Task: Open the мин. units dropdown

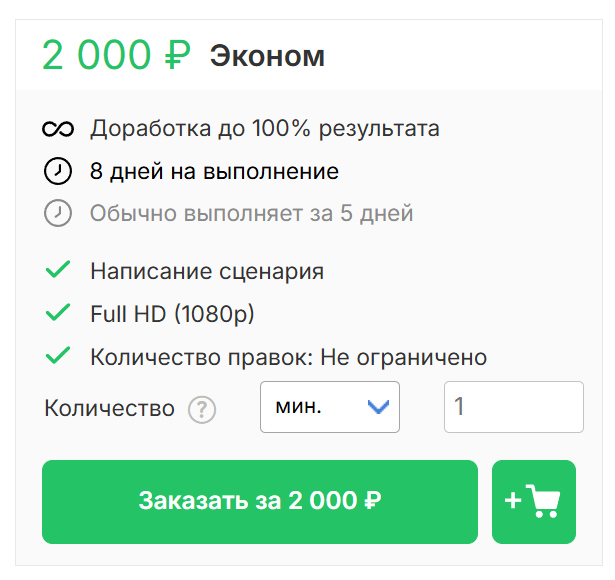Action: [x=329, y=407]
